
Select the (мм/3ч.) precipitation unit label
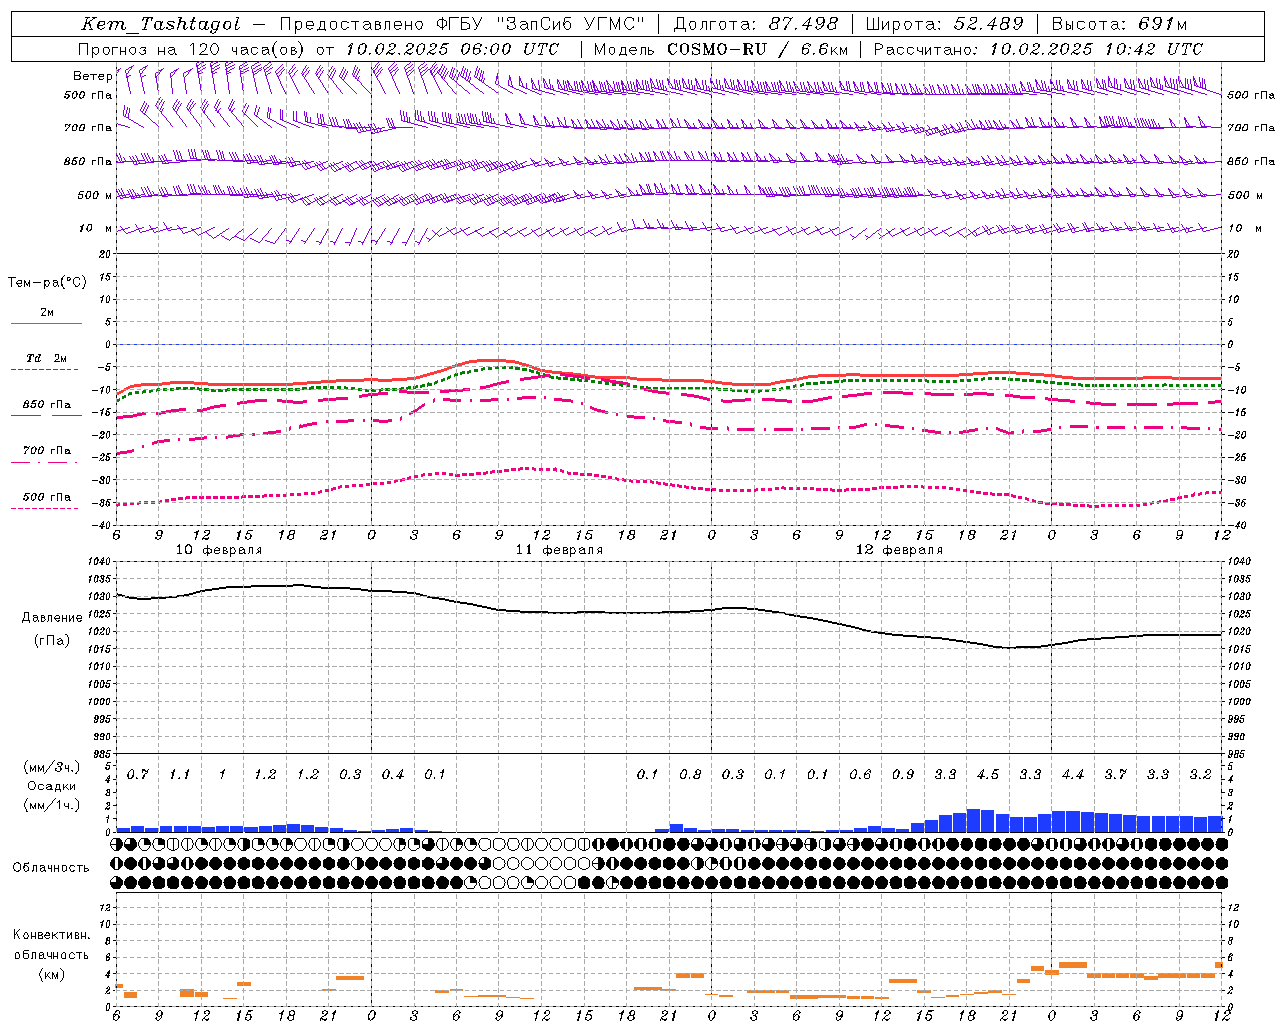pos(52,767)
